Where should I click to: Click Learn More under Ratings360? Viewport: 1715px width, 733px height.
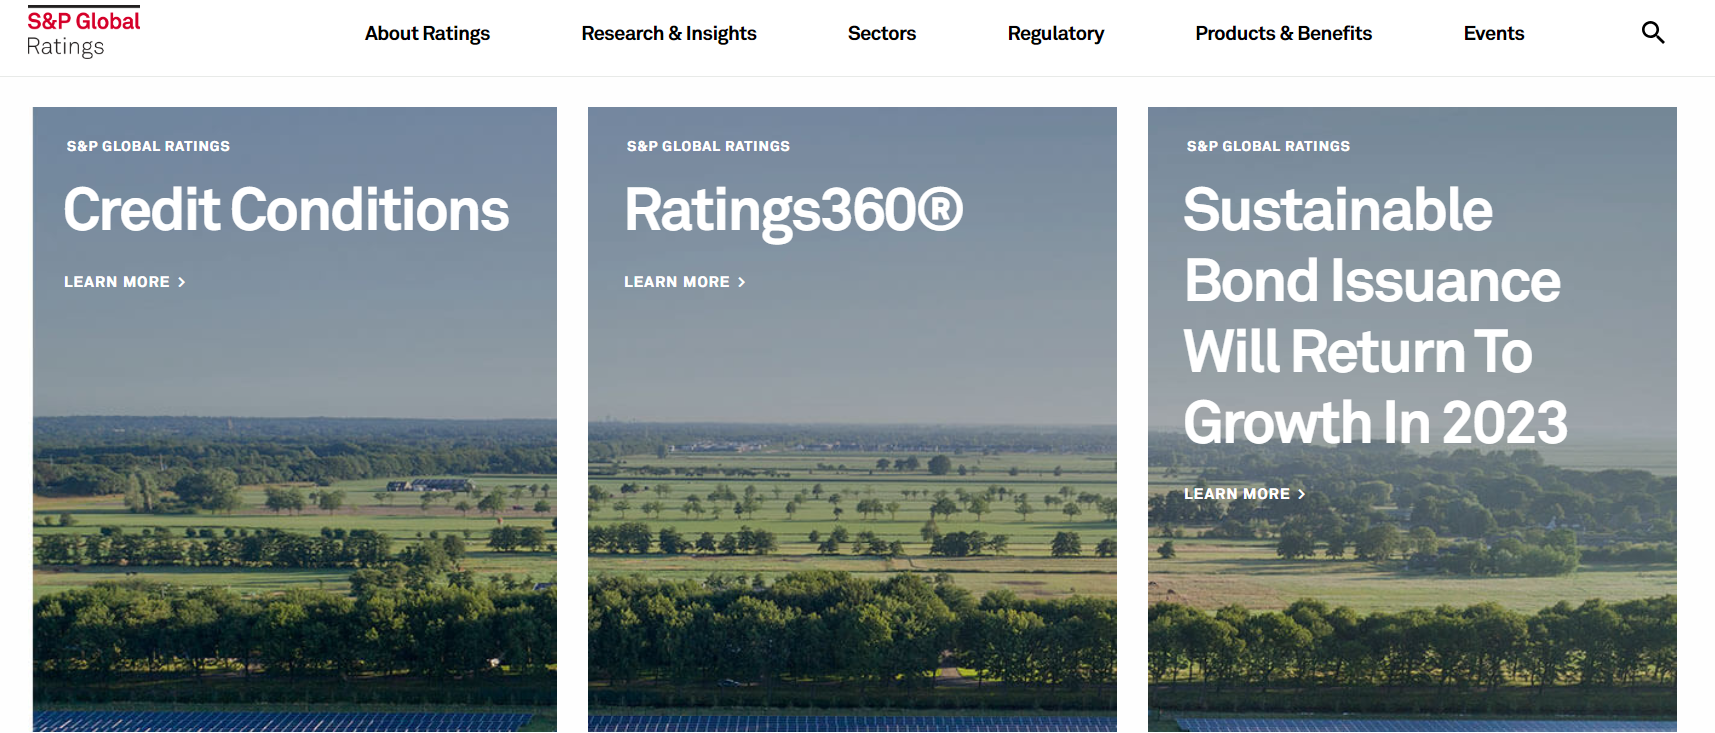click(x=685, y=282)
